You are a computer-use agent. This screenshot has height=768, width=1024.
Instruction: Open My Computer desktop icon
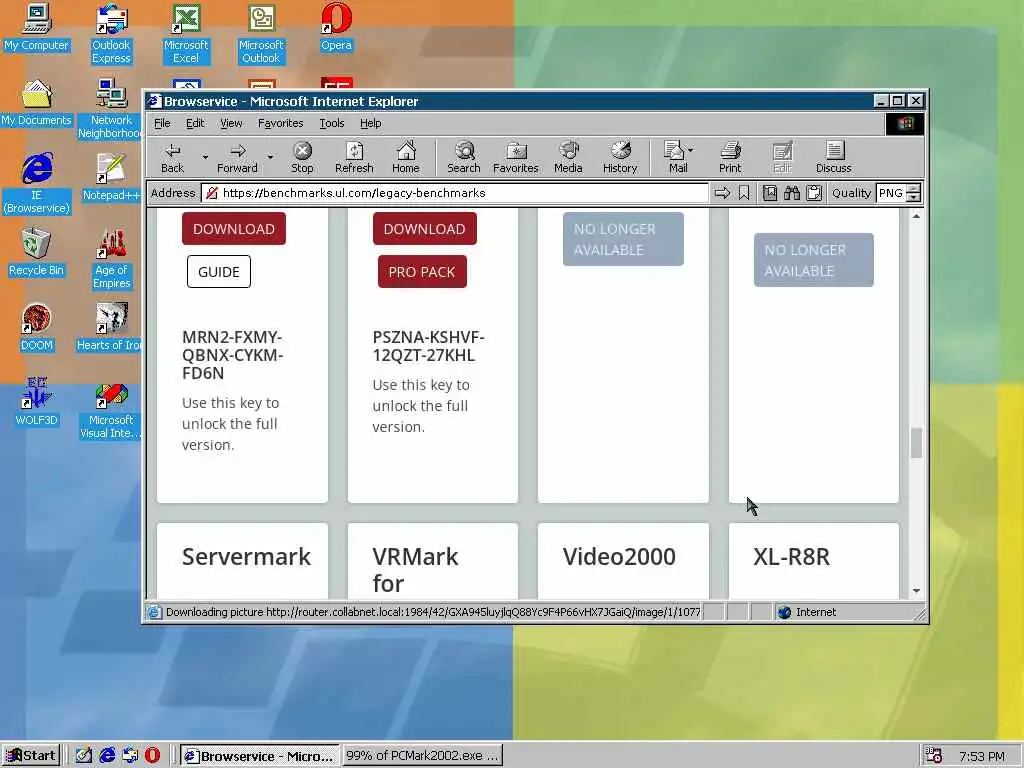click(x=37, y=27)
